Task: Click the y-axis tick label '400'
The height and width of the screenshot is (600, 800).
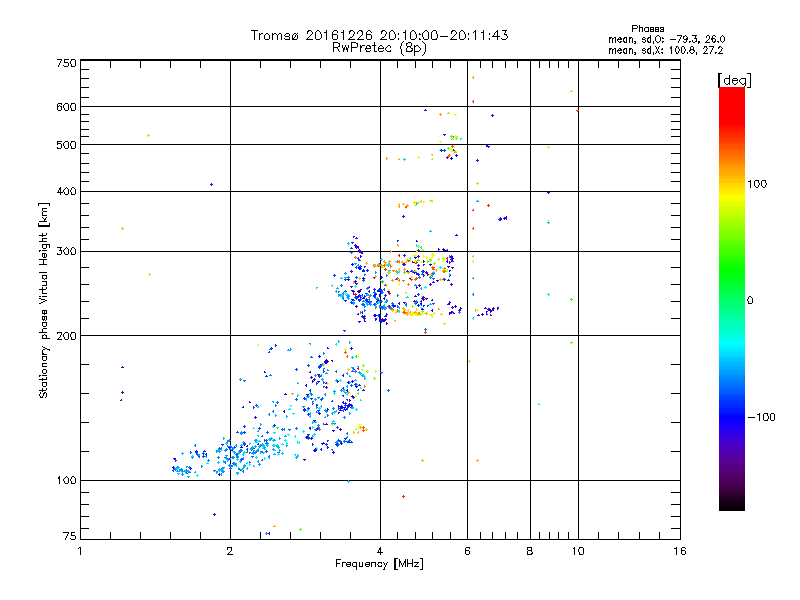Action: pos(67,192)
